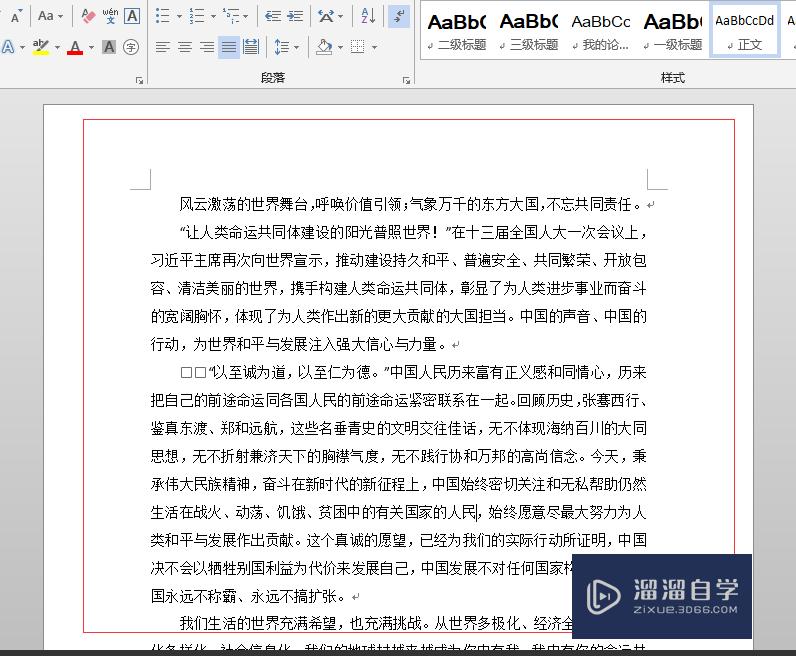The image size is (796, 656).
Task: Click the Shading paint bucket icon
Action: pyautogui.click(x=324, y=47)
